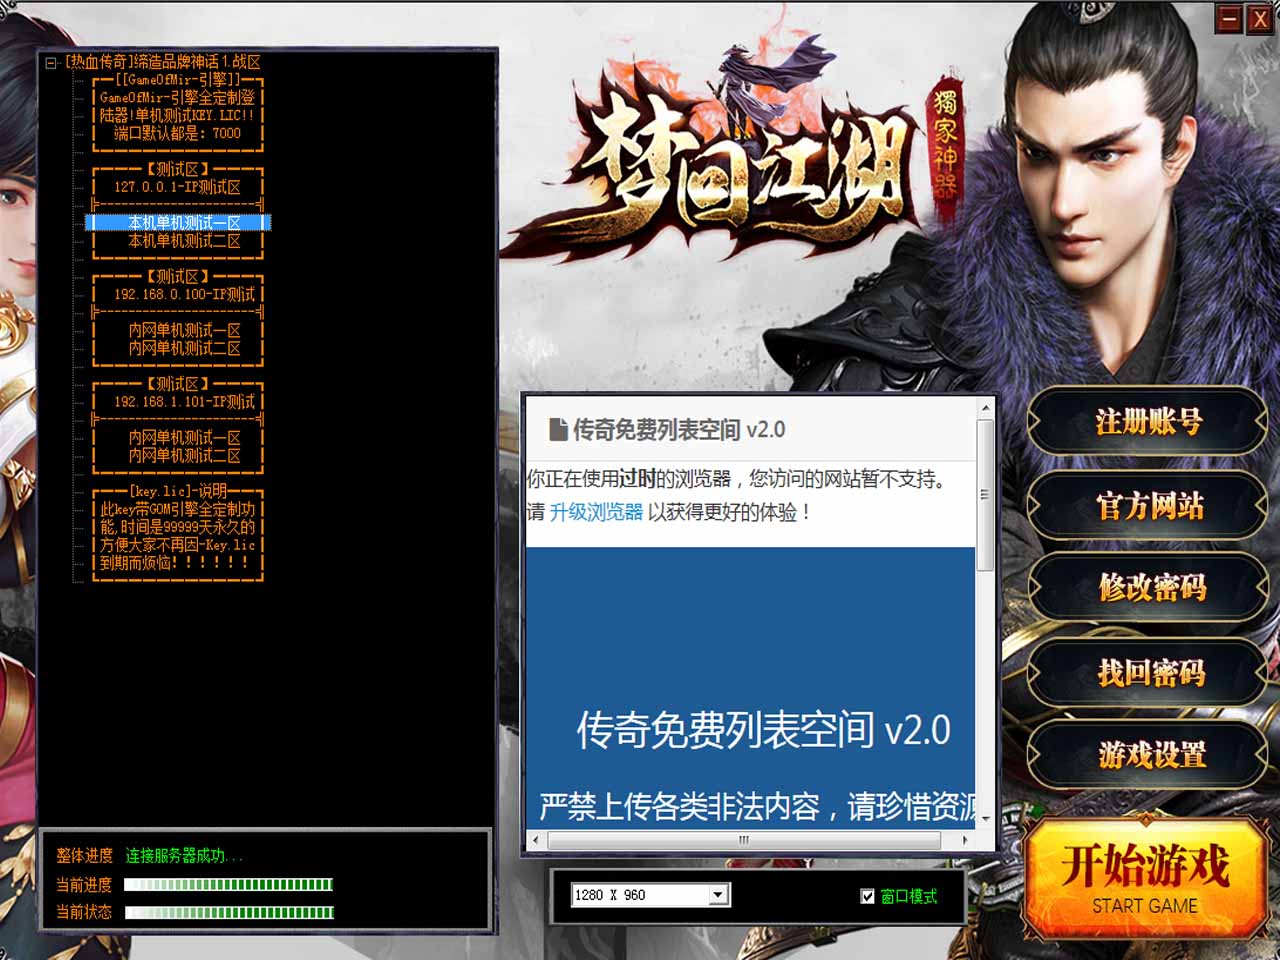Click browser panel scroll-left arrow
This screenshot has height=960, width=1280.
pos(535,840)
